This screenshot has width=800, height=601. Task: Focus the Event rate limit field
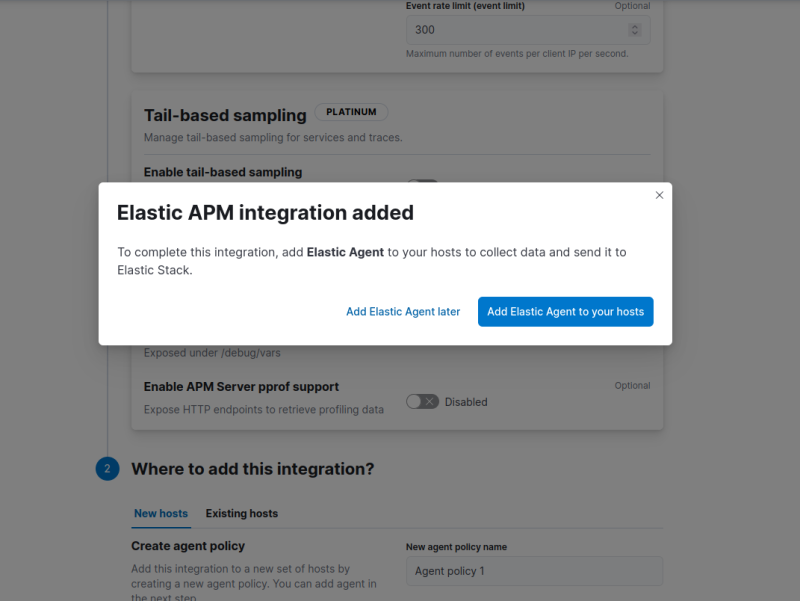(520, 30)
